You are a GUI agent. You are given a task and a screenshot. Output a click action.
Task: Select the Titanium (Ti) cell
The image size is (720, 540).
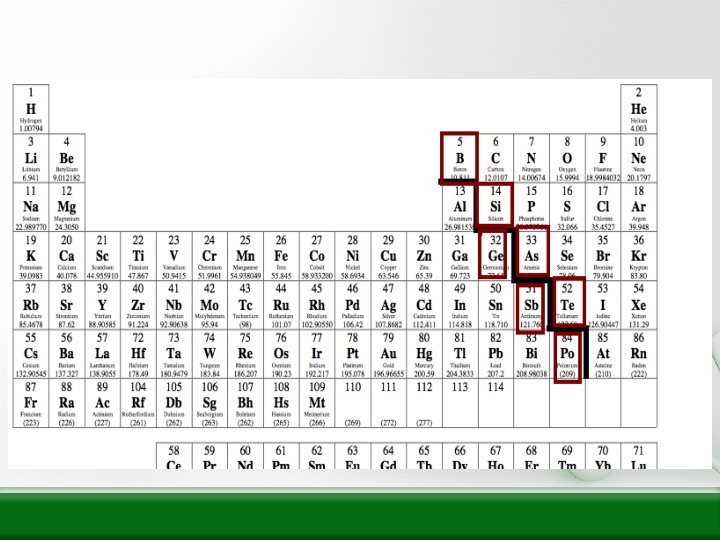point(138,256)
